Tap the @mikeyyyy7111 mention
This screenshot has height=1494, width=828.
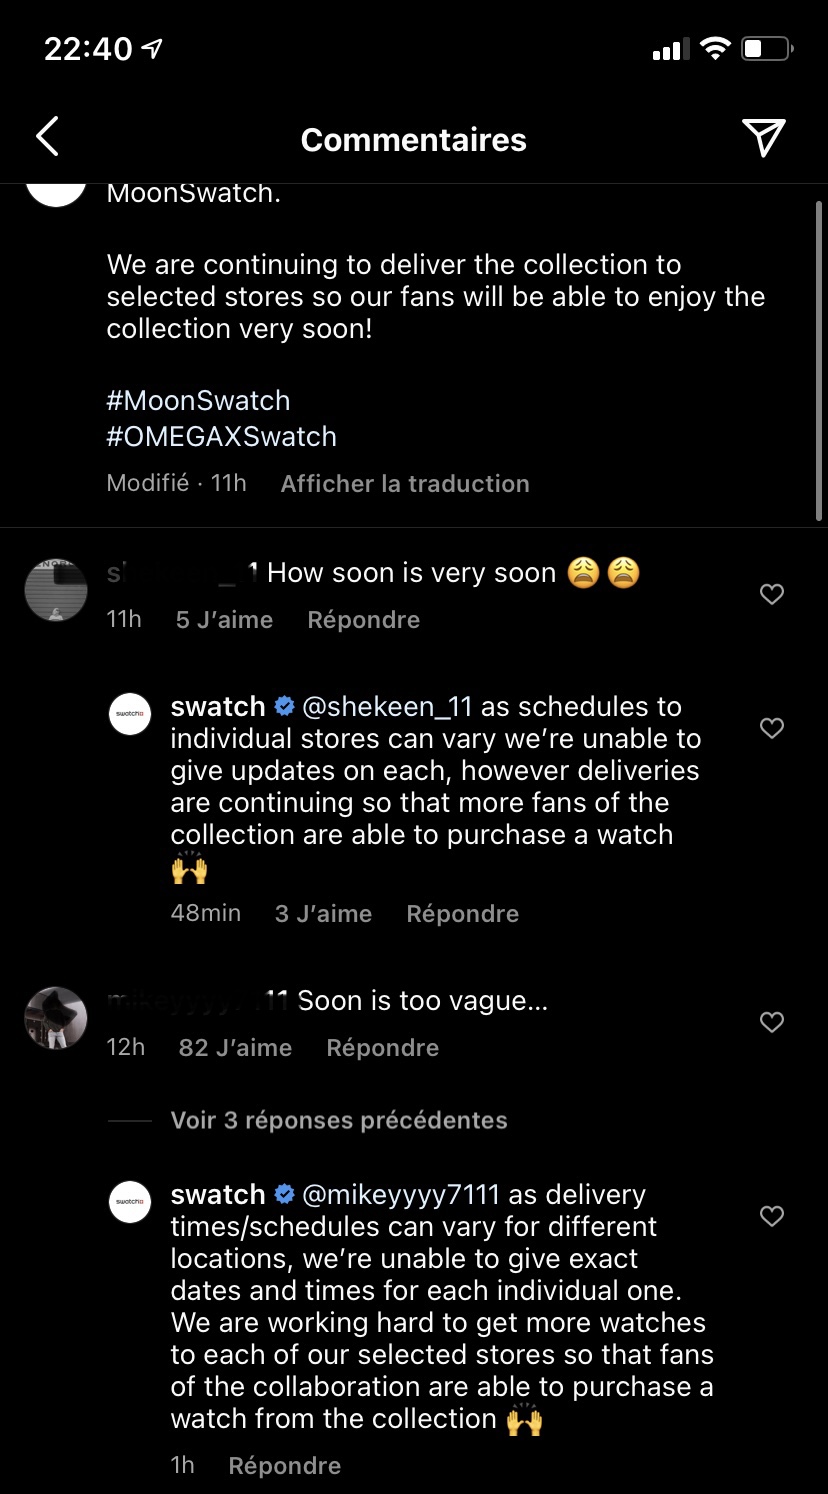(x=400, y=1195)
